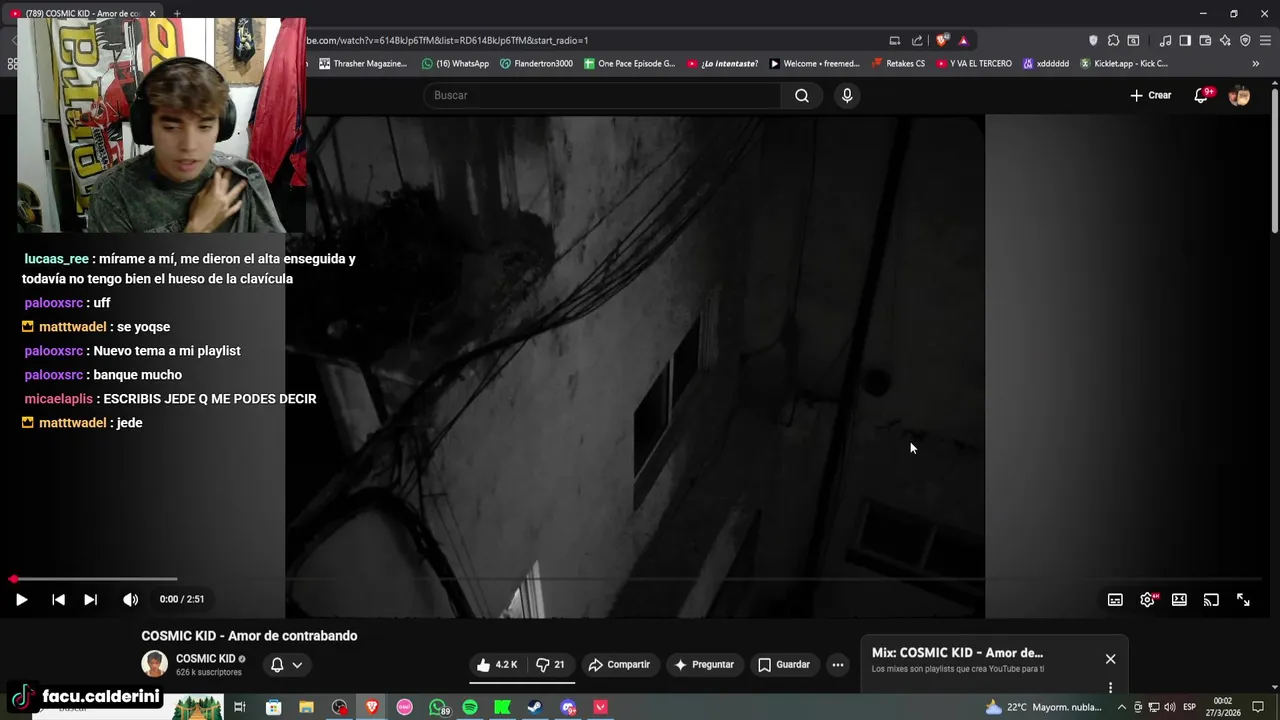The image size is (1280, 720).
Task: Click the share page icon in address bar
Action: 917,41
